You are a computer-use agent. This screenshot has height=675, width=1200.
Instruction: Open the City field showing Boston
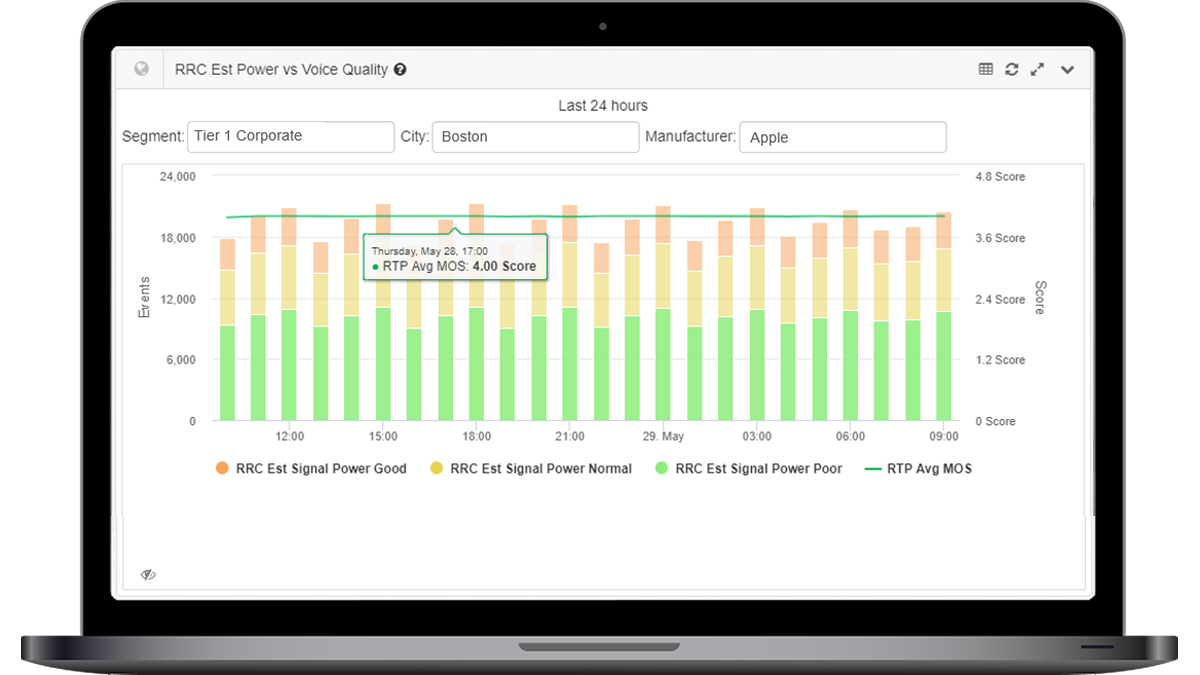[535, 137]
